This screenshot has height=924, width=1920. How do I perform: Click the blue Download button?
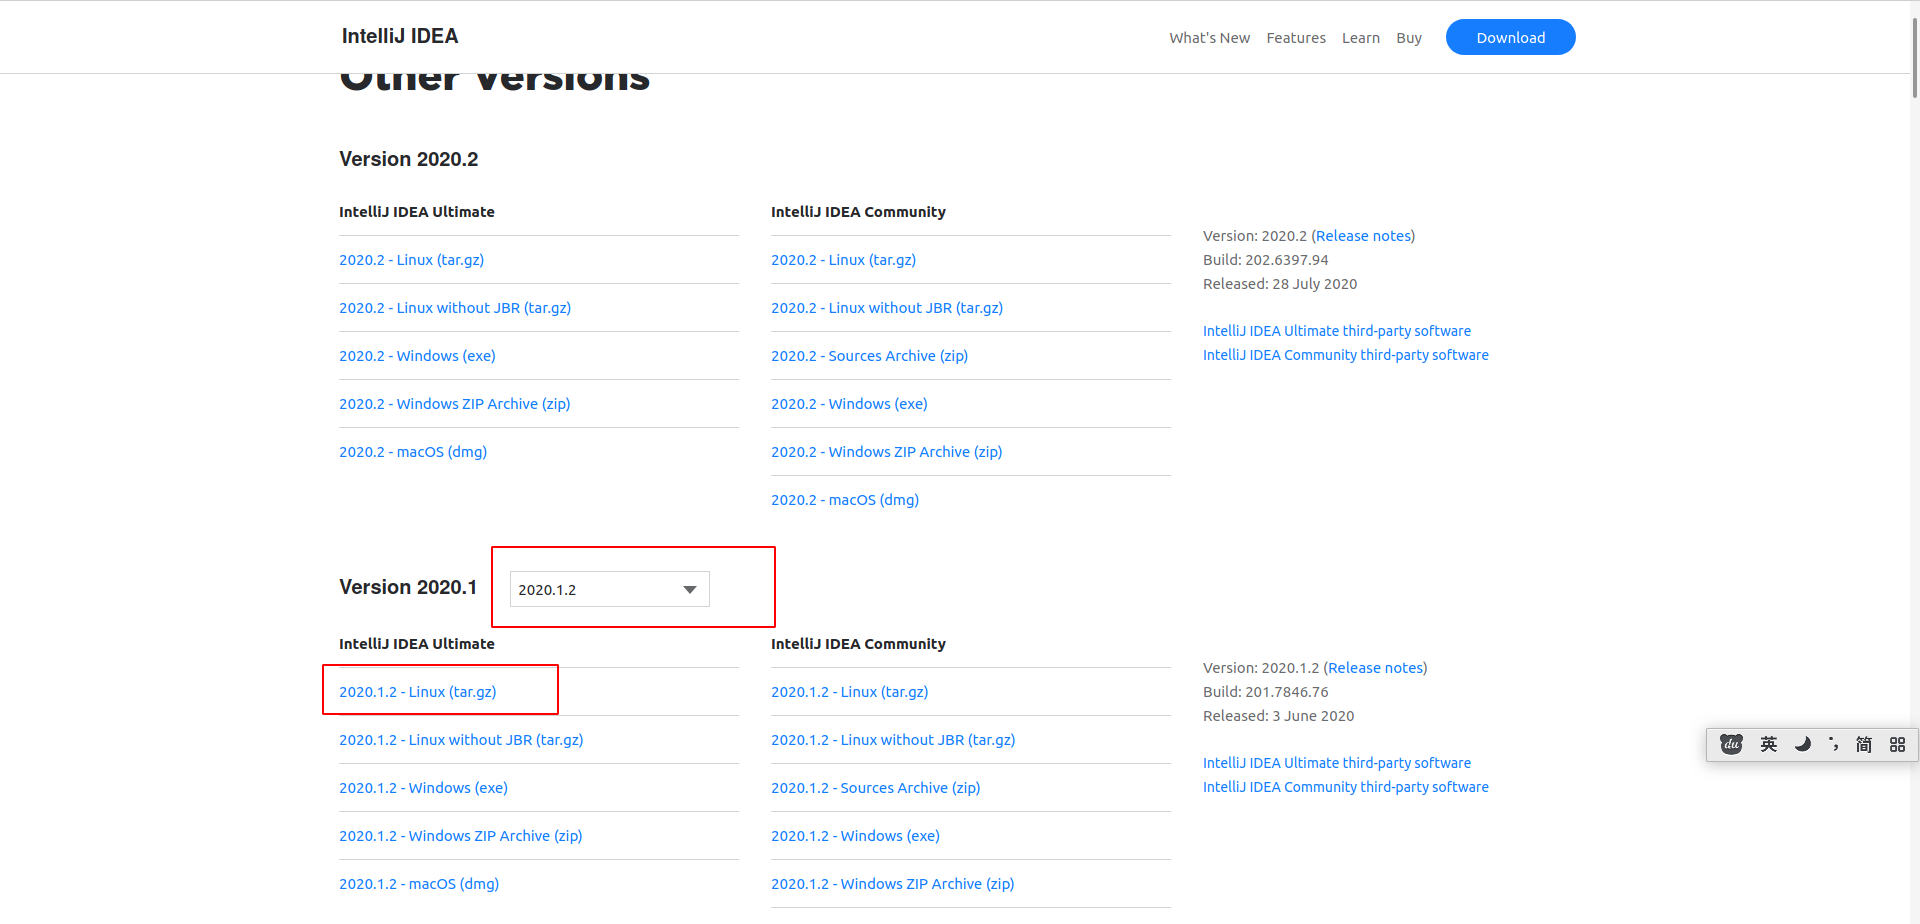(x=1511, y=37)
